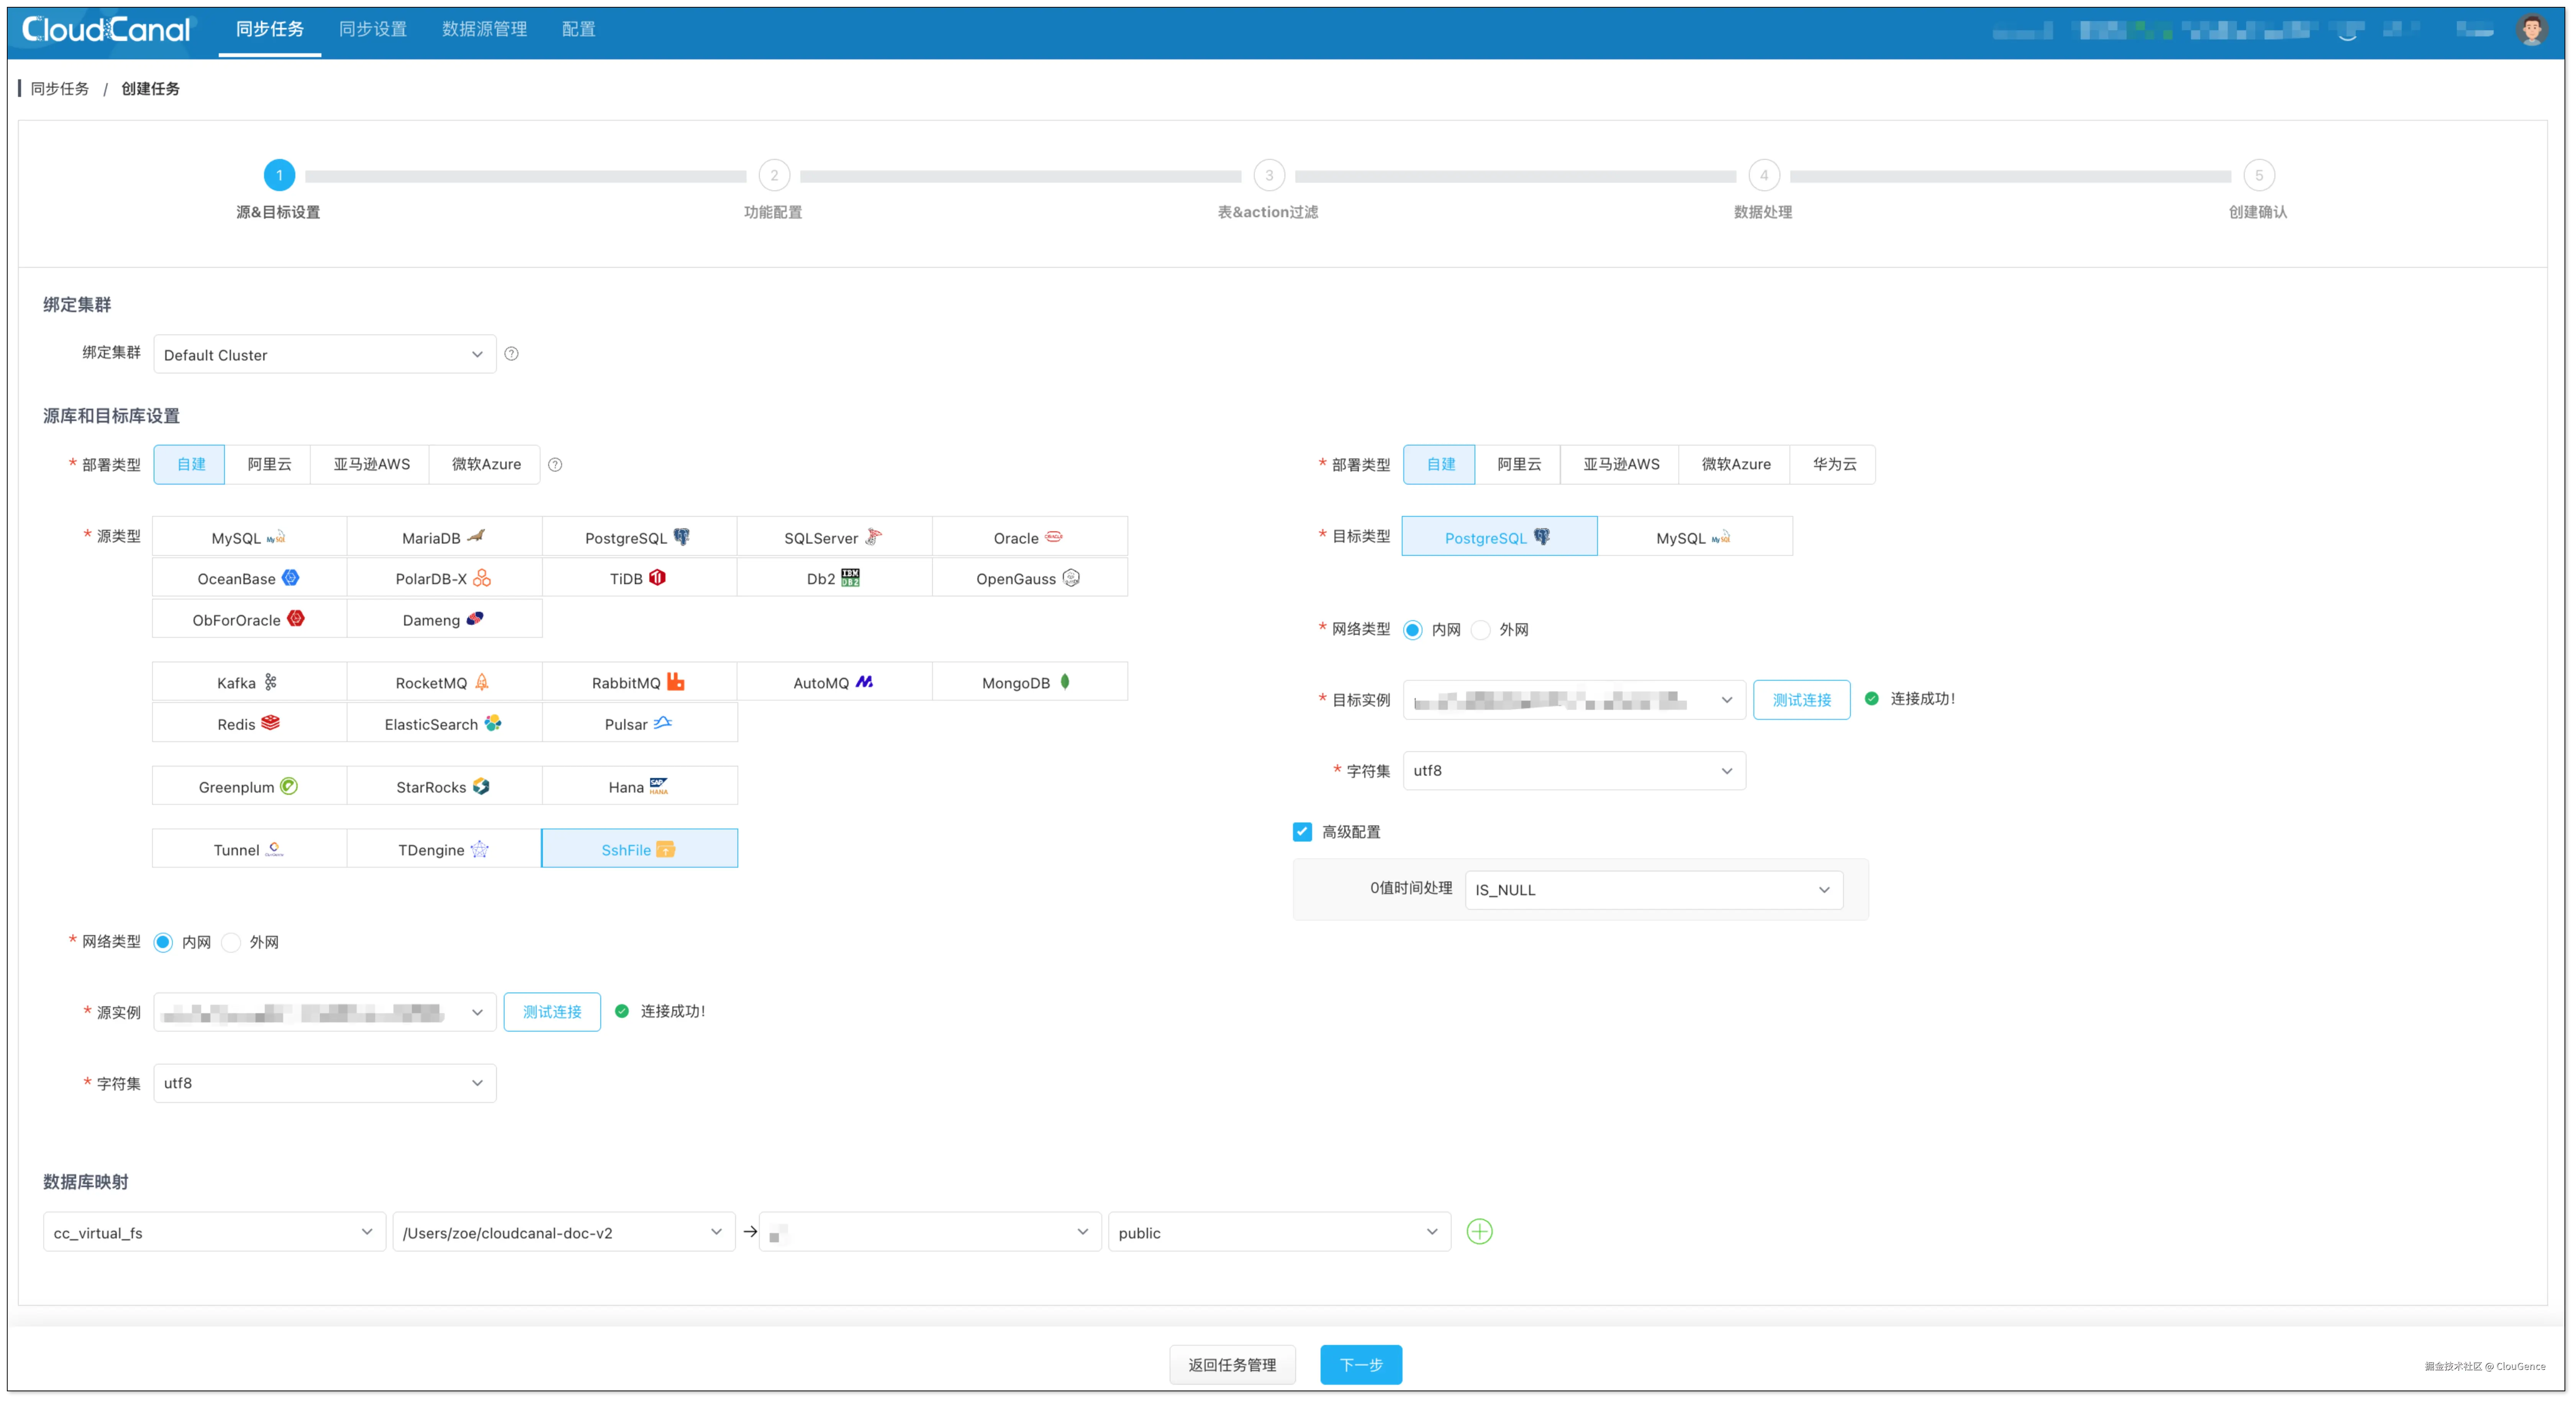Screen dimensions: 2576x1402
Task: Click the 下一步 button
Action: 1360,1364
